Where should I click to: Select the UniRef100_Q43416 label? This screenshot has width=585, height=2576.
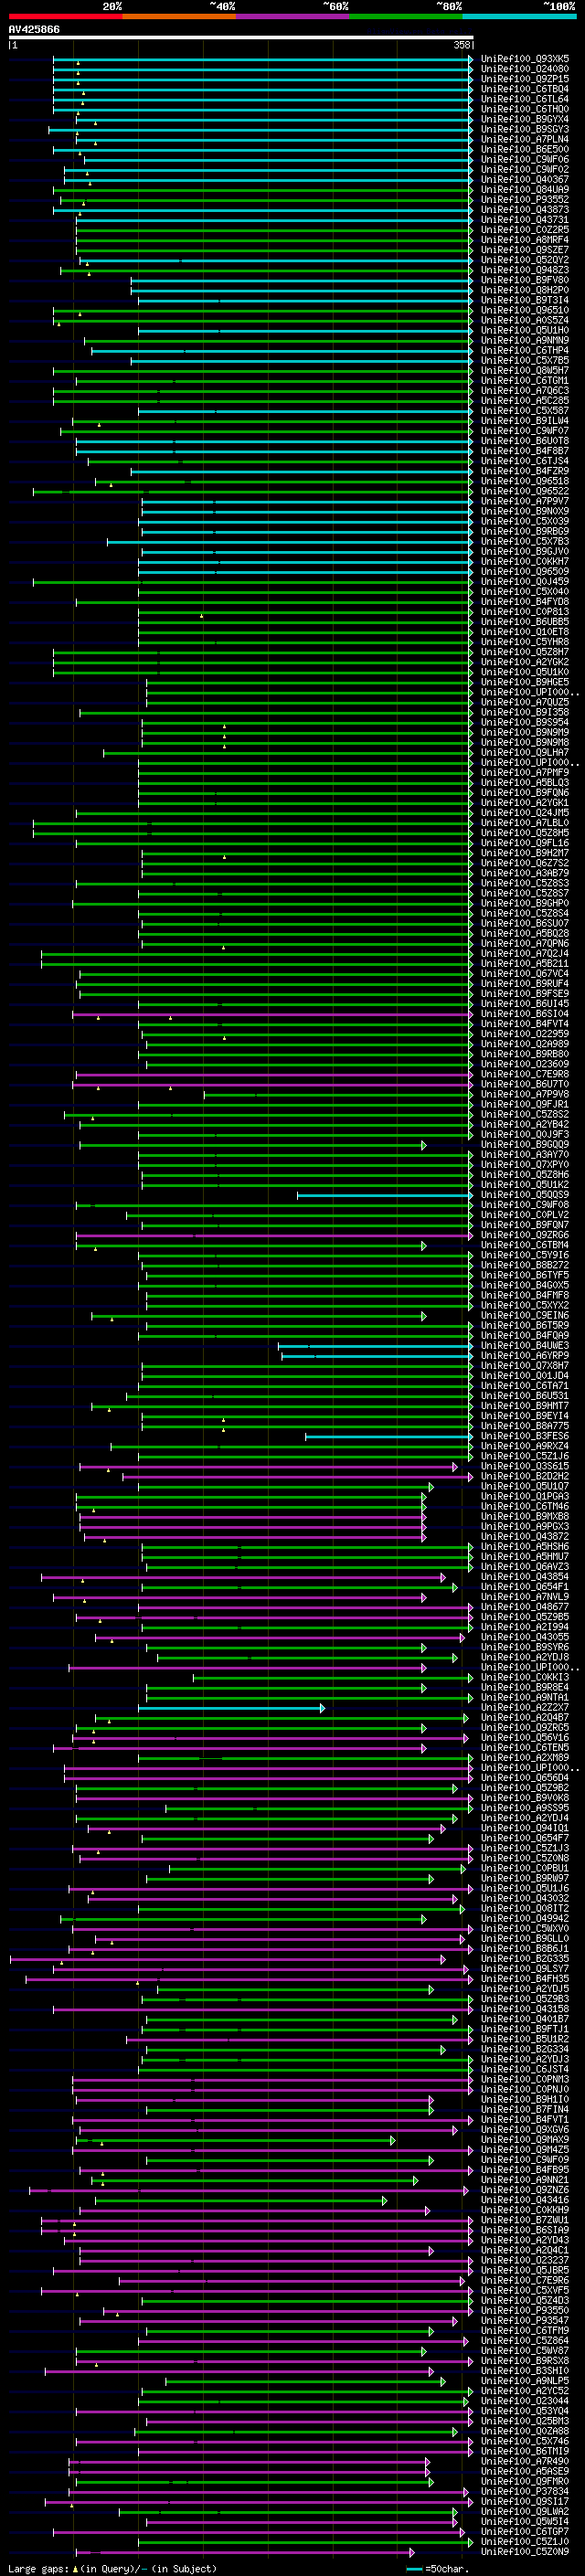pos(525,2200)
